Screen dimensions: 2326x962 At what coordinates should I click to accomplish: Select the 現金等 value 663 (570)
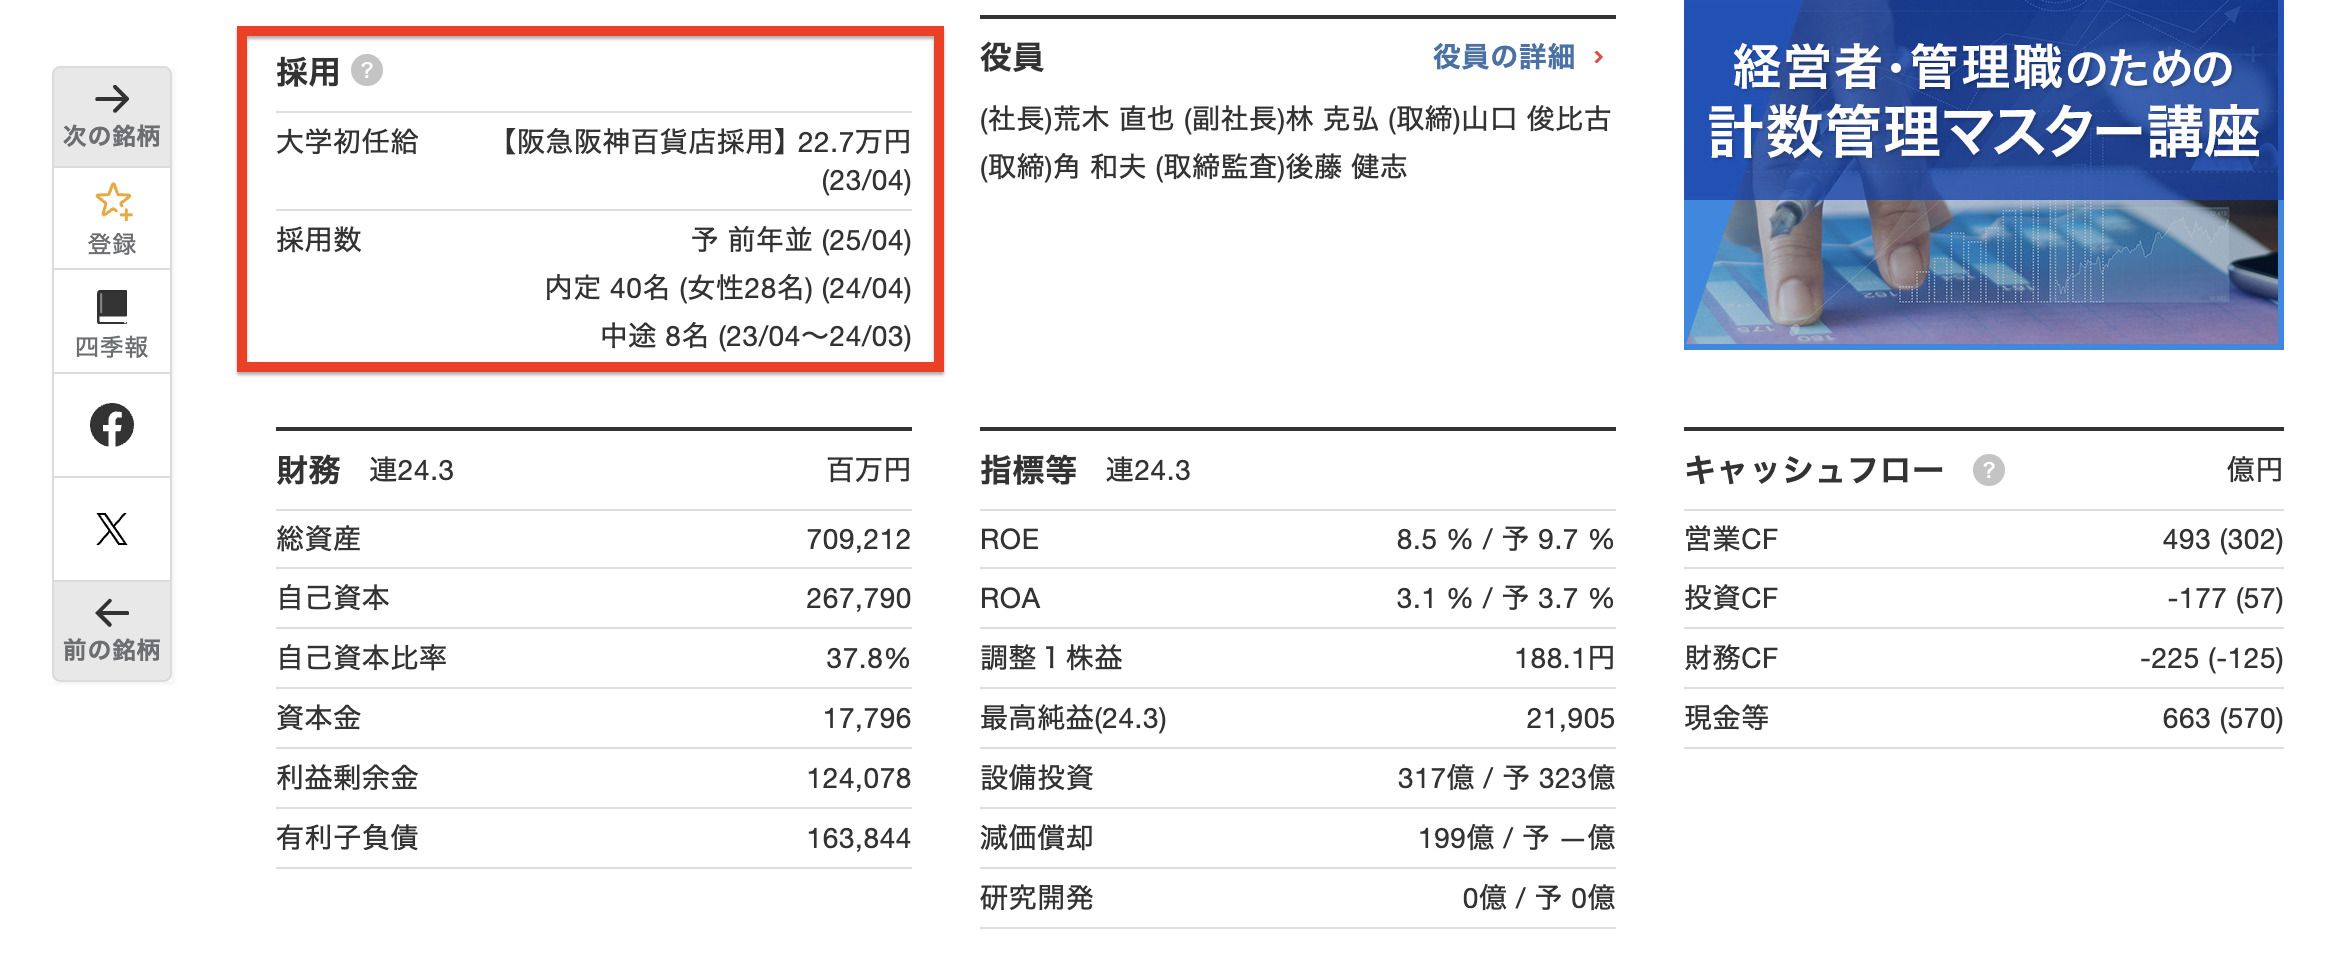tap(2222, 718)
